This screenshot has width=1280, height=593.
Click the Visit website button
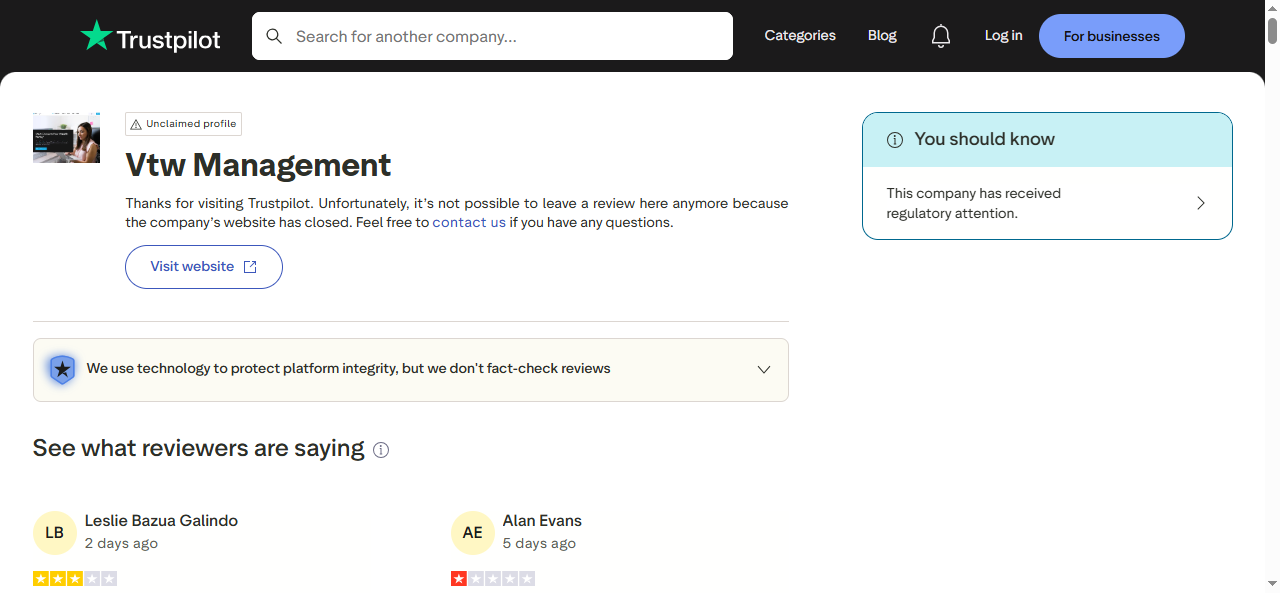point(203,267)
